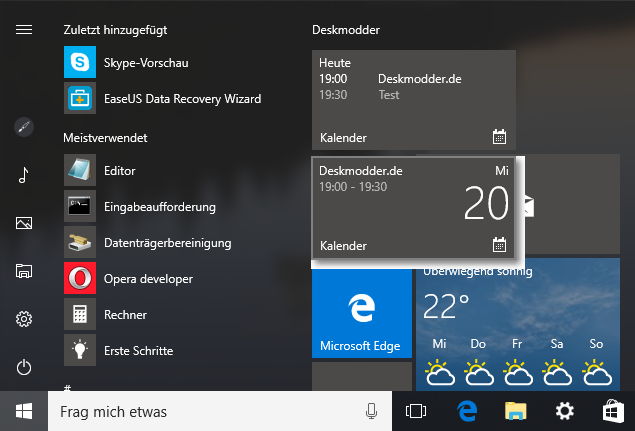
Task: Launch Opera developer icon
Action: coord(80,278)
